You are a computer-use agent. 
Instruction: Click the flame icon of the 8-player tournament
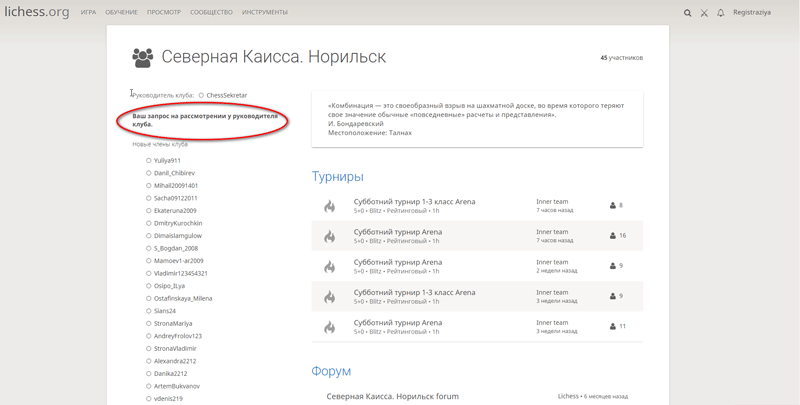pyautogui.click(x=330, y=206)
